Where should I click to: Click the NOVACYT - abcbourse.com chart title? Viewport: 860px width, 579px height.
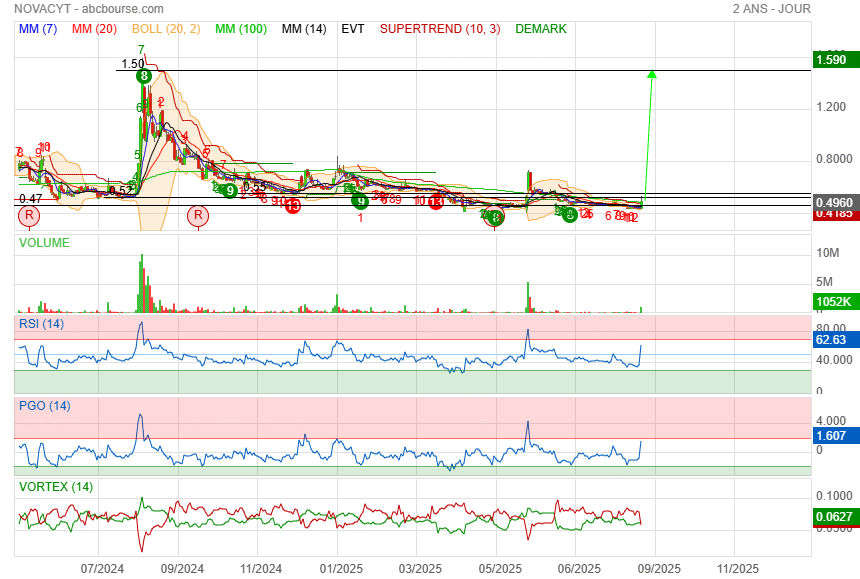tap(89, 9)
